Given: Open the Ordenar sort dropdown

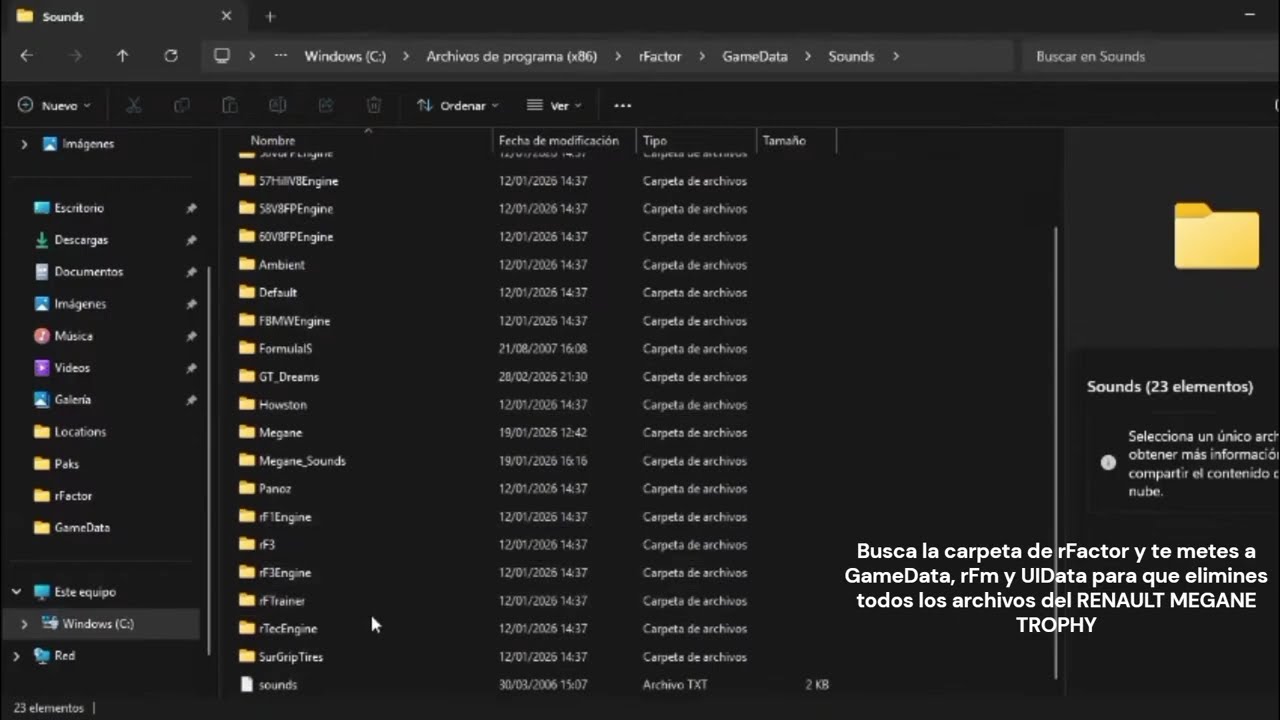Looking at the screenshot, I should 457,105.
